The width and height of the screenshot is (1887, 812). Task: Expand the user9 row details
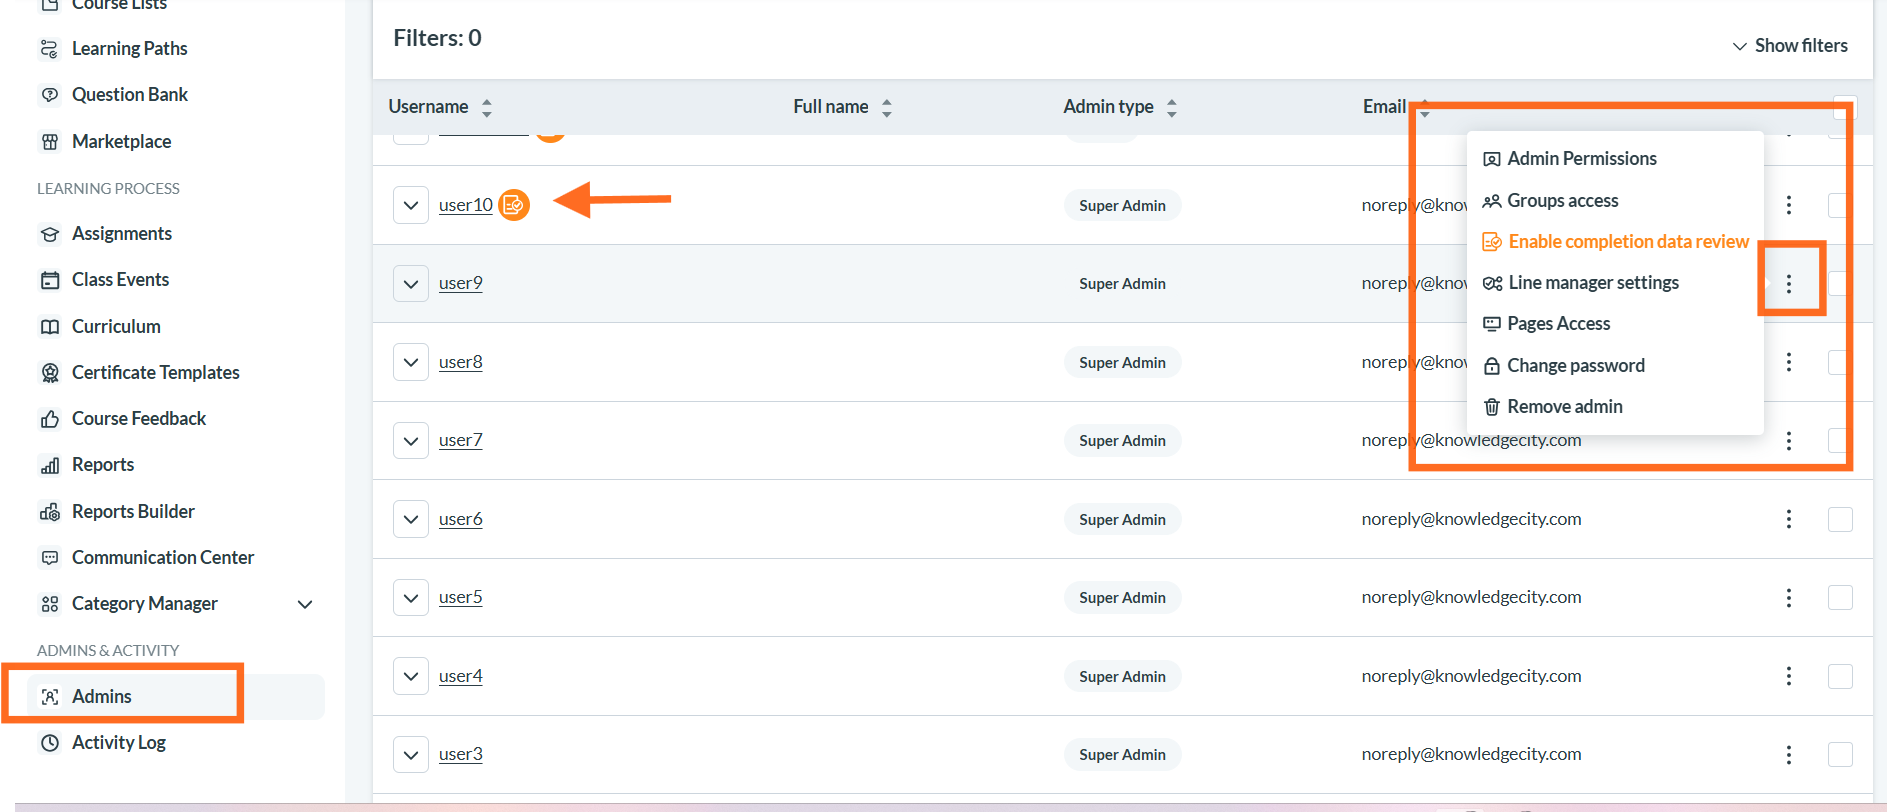(411, 283)
